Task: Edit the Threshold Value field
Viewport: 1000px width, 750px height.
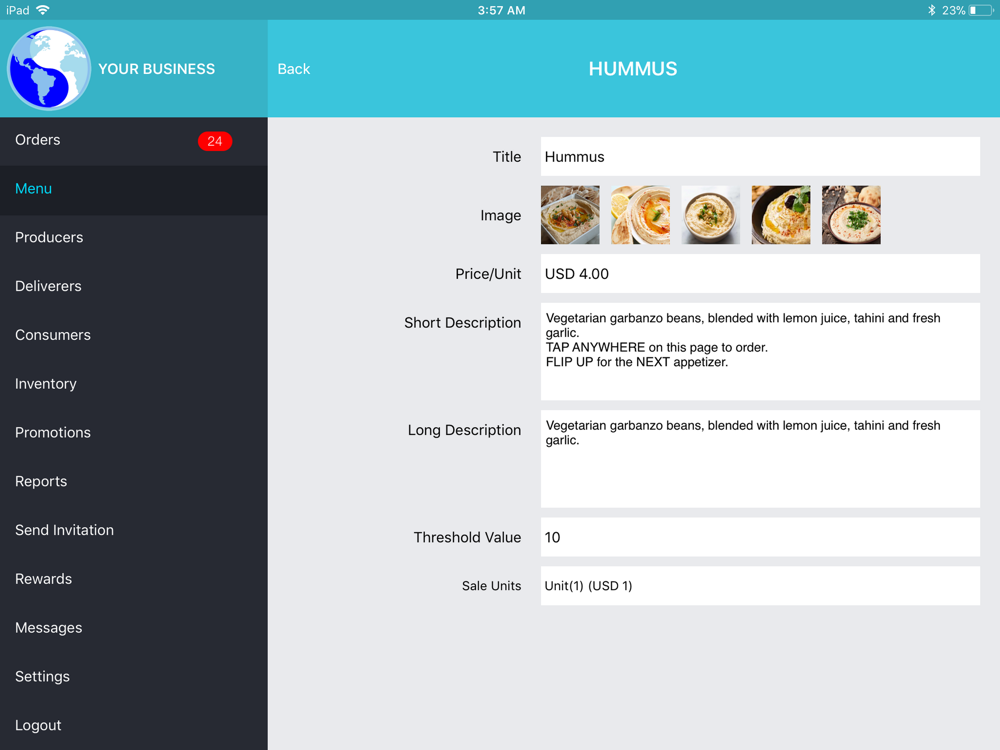Action: [x=760, y=537]
